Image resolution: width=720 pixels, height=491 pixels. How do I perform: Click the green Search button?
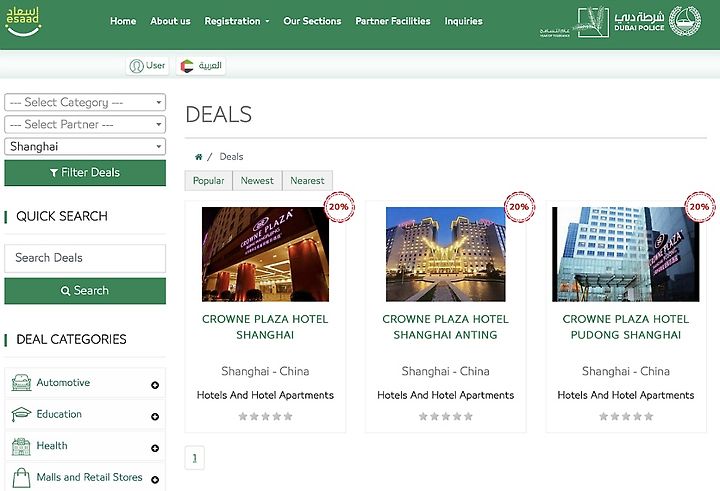85,291
